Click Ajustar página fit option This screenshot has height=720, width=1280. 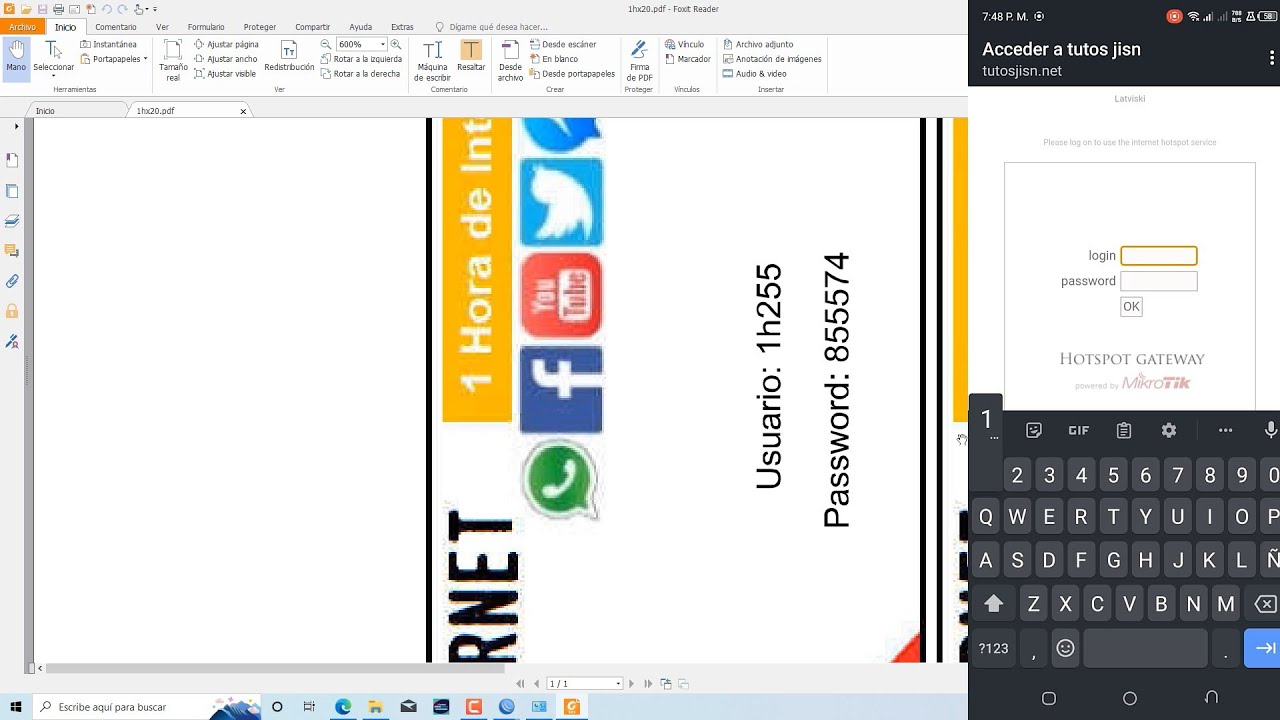point(227,45)
